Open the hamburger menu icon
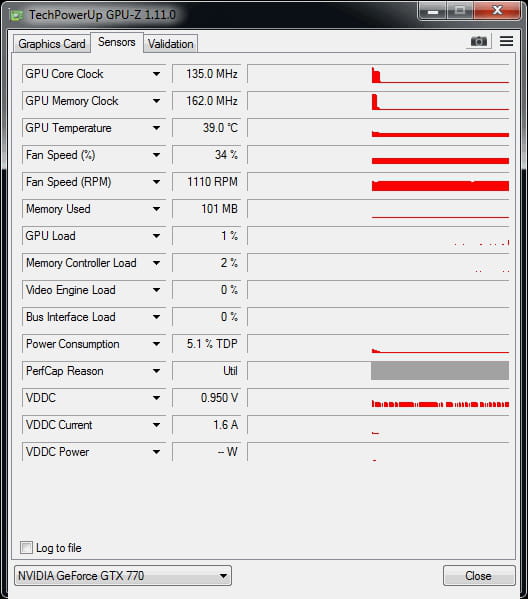 (x=506, y=41)
